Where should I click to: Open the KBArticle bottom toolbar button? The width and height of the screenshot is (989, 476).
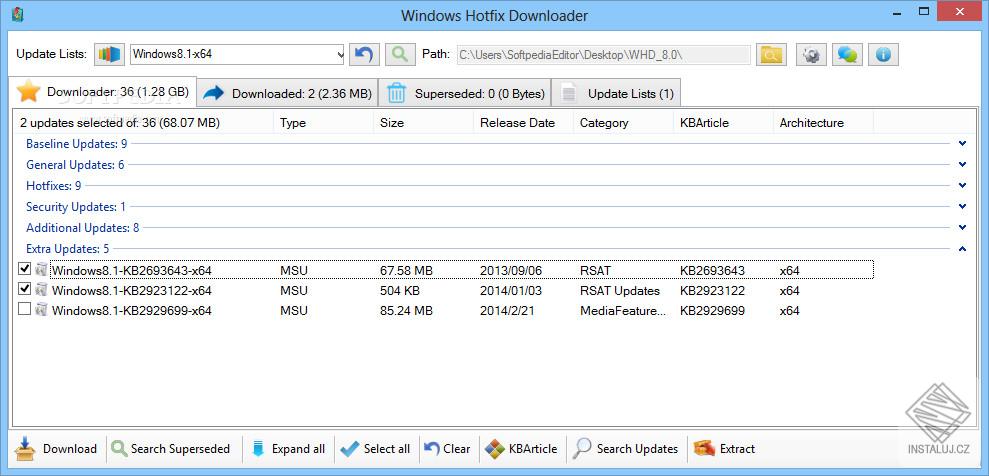(x=522, y=449)
